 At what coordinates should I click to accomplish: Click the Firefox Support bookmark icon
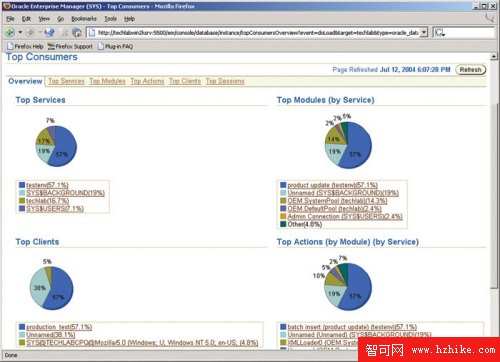pyautogui.click(x=51, y=46)
